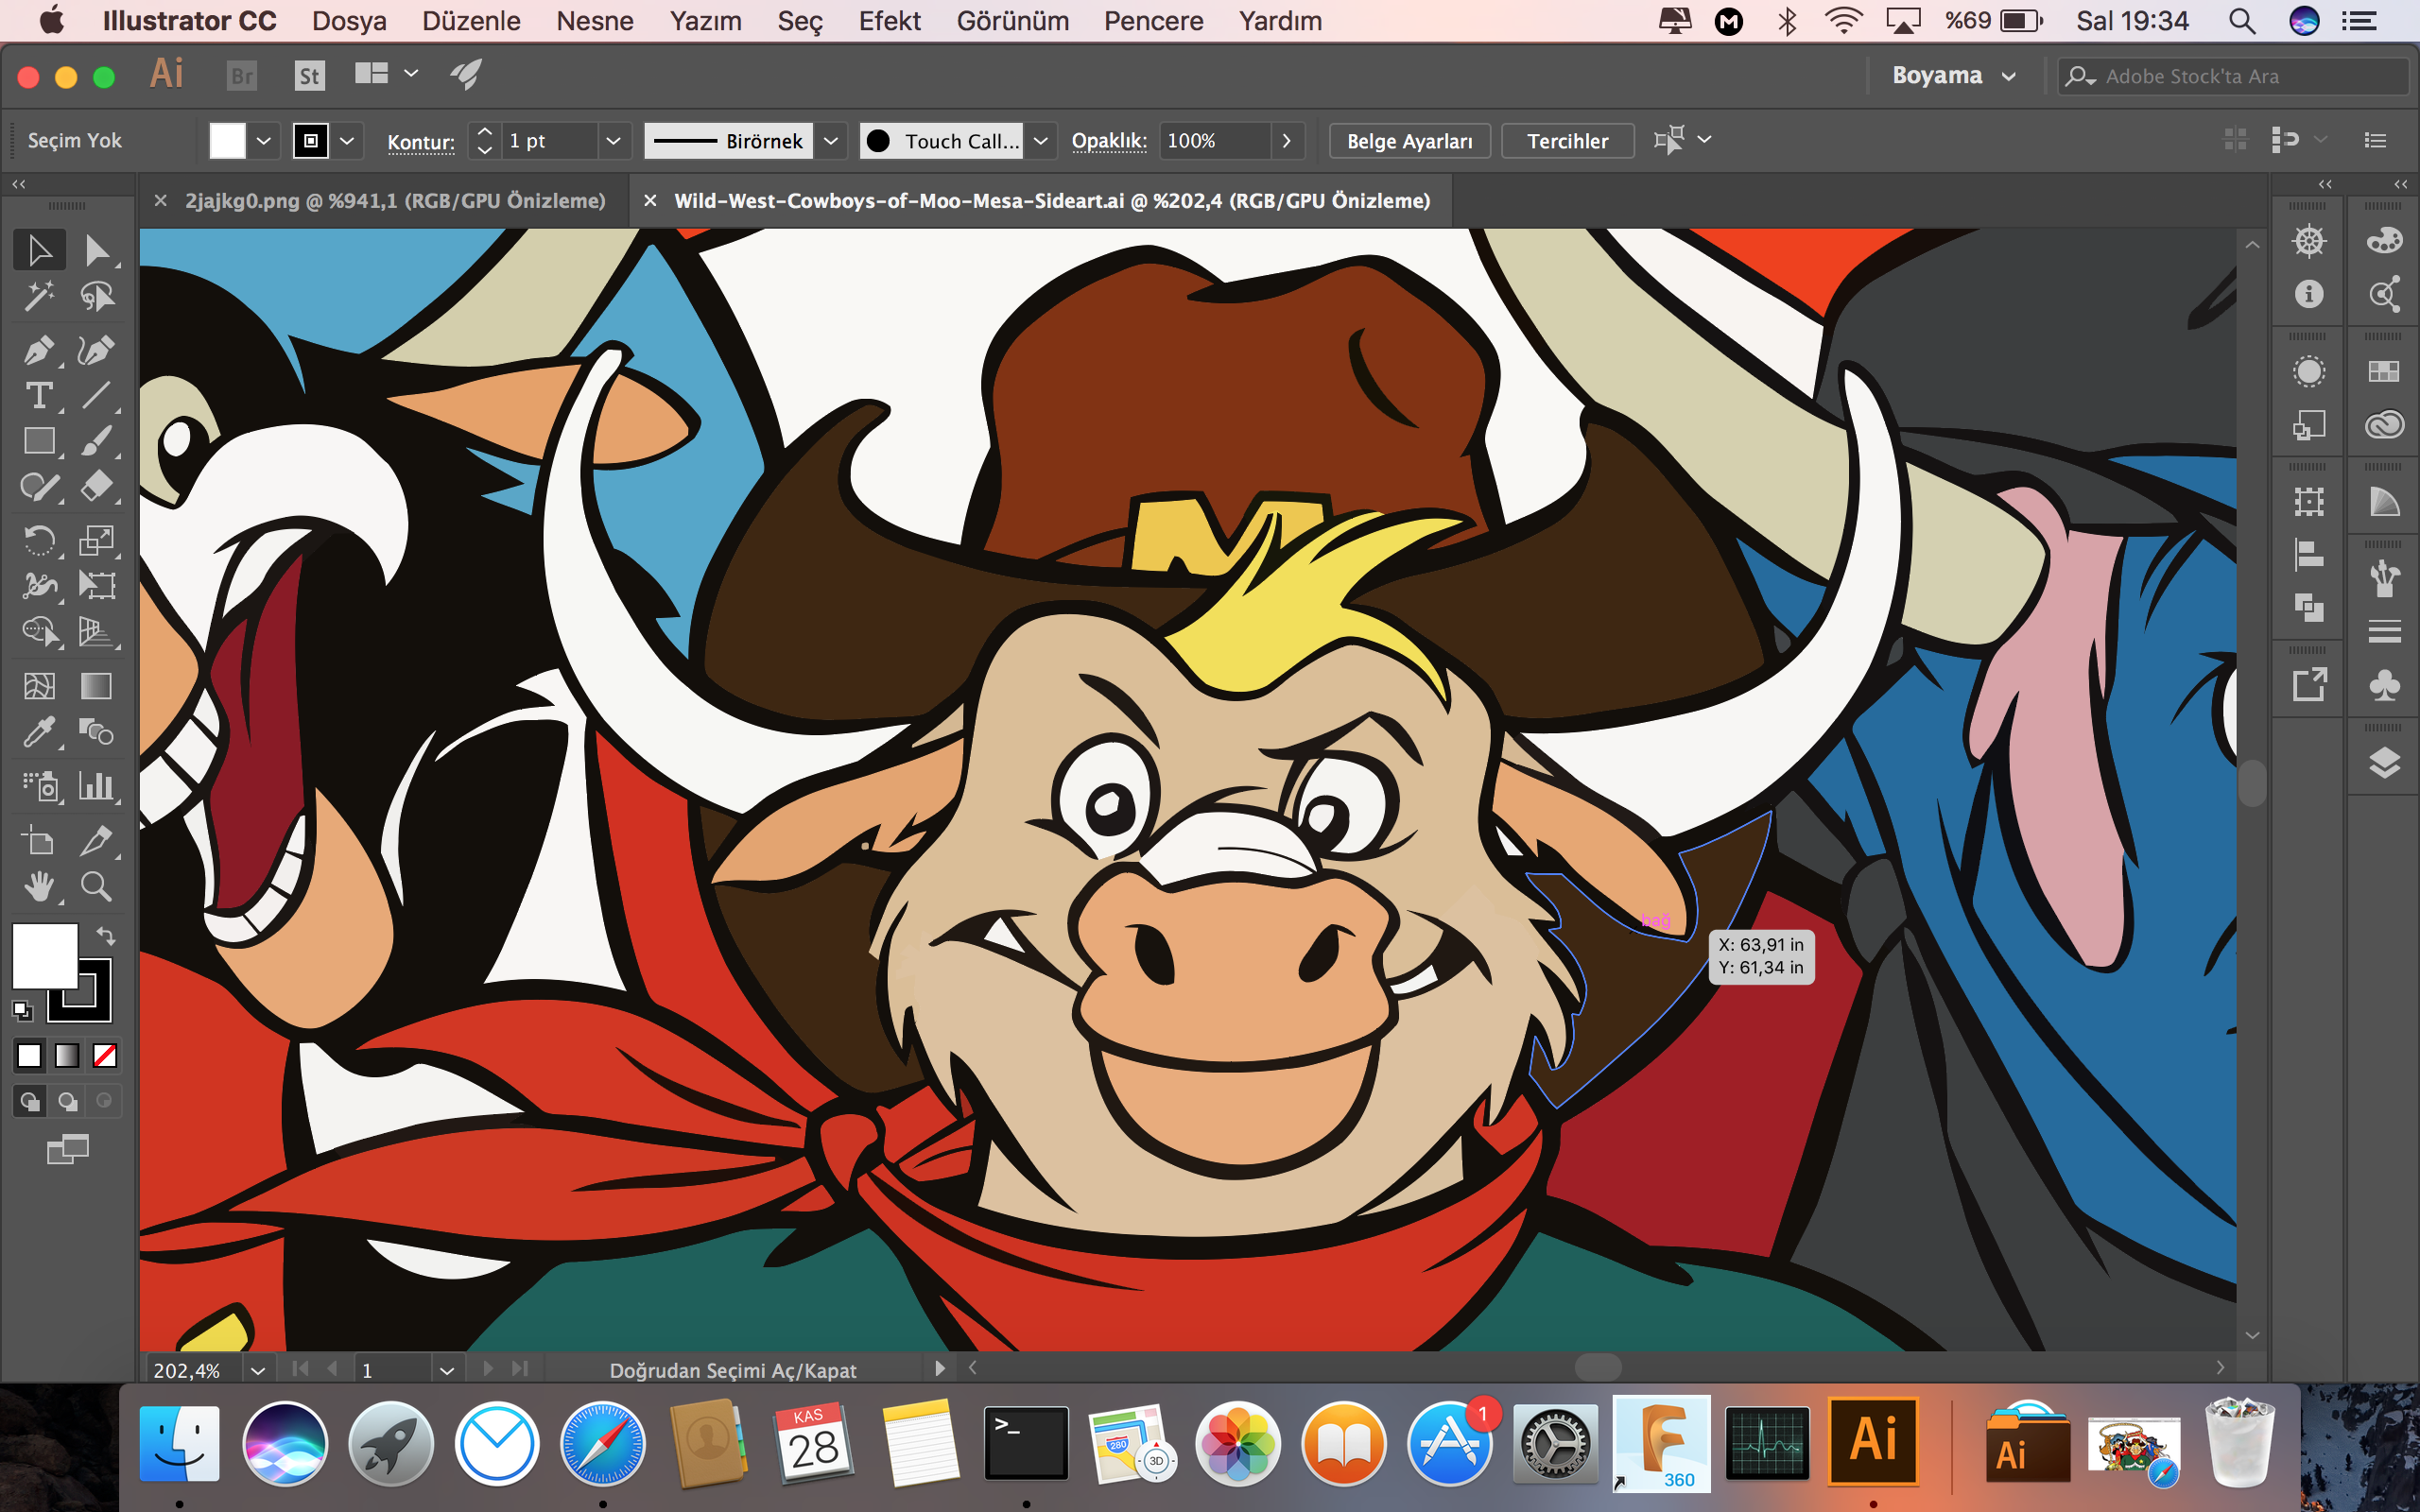Expand the Opaklık opacity flyout arrow
The height and width of the screenshot is (1512, 2420).
(x=1287, y=141)
